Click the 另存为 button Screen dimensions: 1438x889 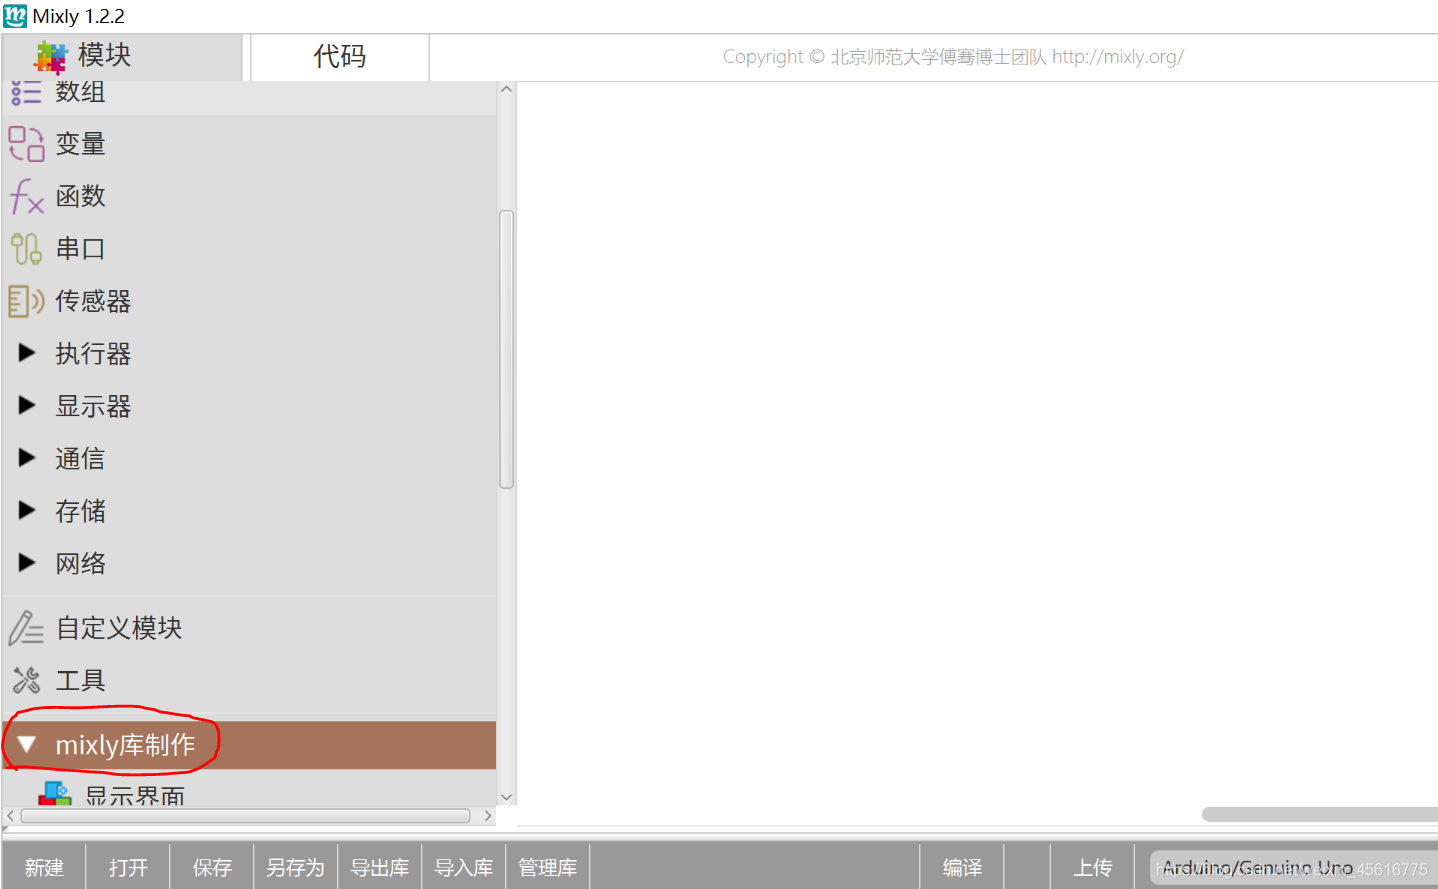tap(296, 867)
